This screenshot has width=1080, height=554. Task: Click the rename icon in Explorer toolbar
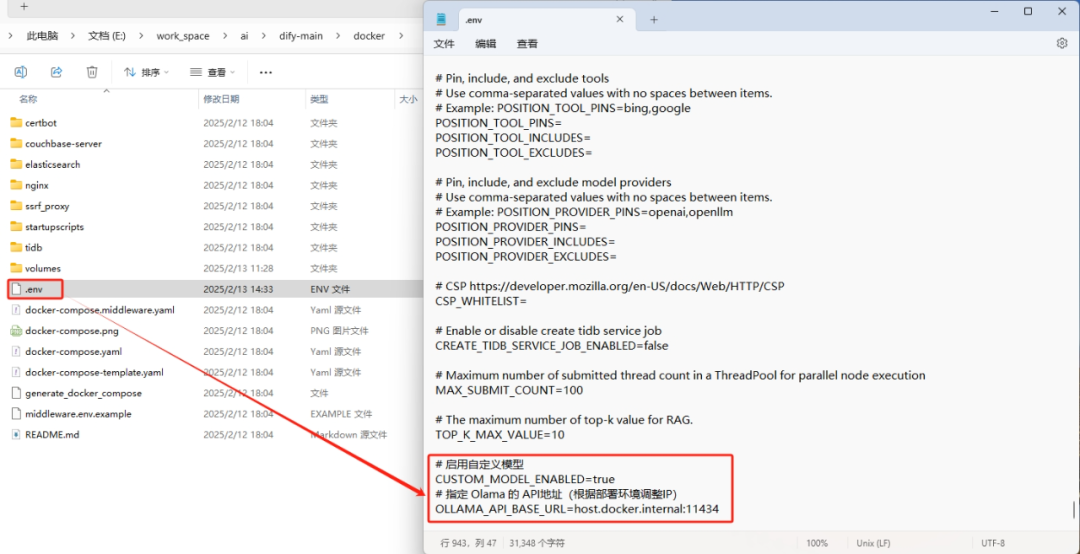click(21, 72)
